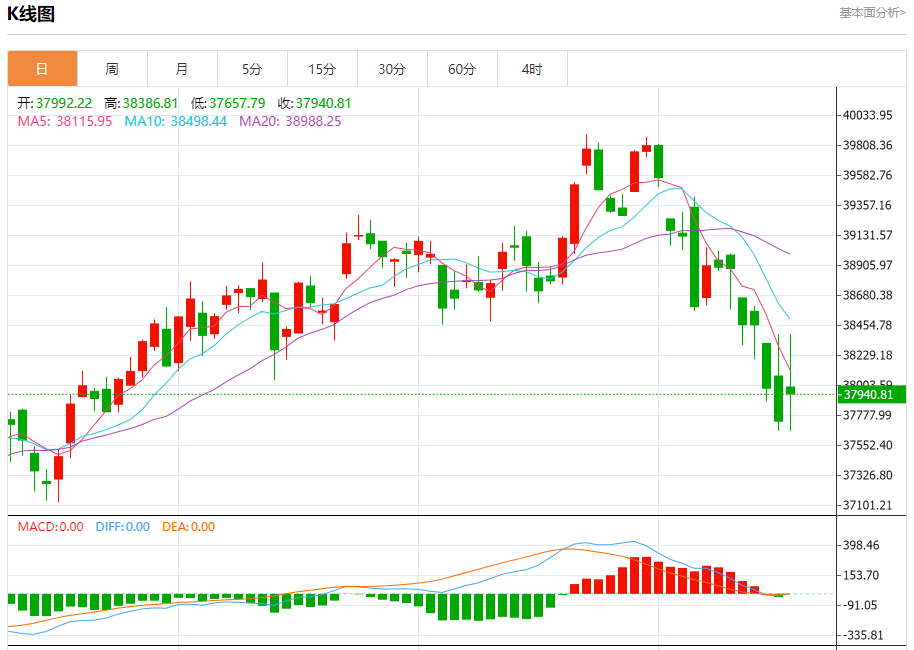The width and height of the screenshot is (914, 650).
Task: Click the opening price 37992.22
Action: pyautogui.click(x=64, y=103)
